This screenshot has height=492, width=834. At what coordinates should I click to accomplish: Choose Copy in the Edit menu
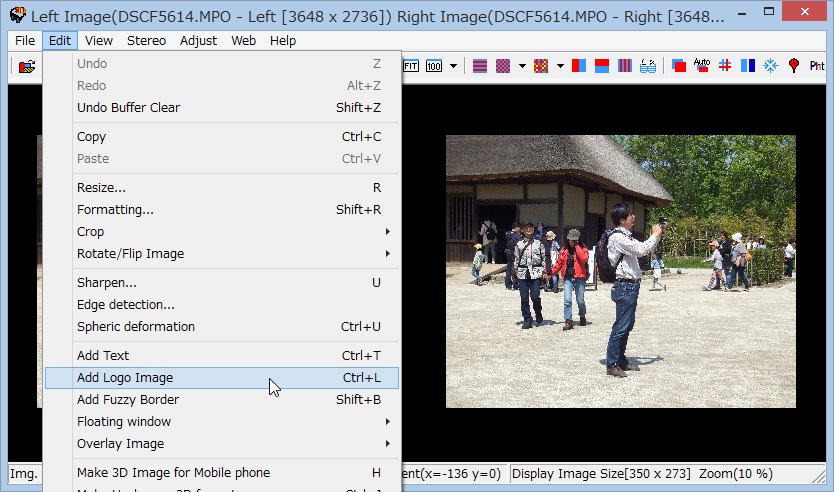coord(222,137)
